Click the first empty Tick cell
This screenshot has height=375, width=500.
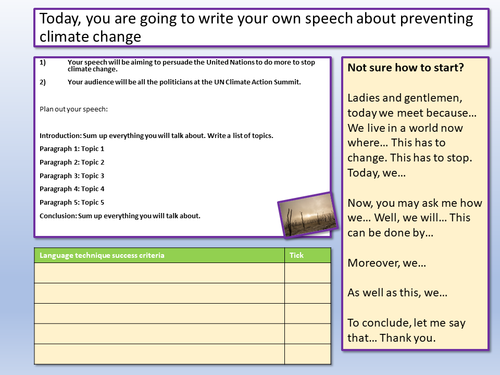click(x=308, y=273)
